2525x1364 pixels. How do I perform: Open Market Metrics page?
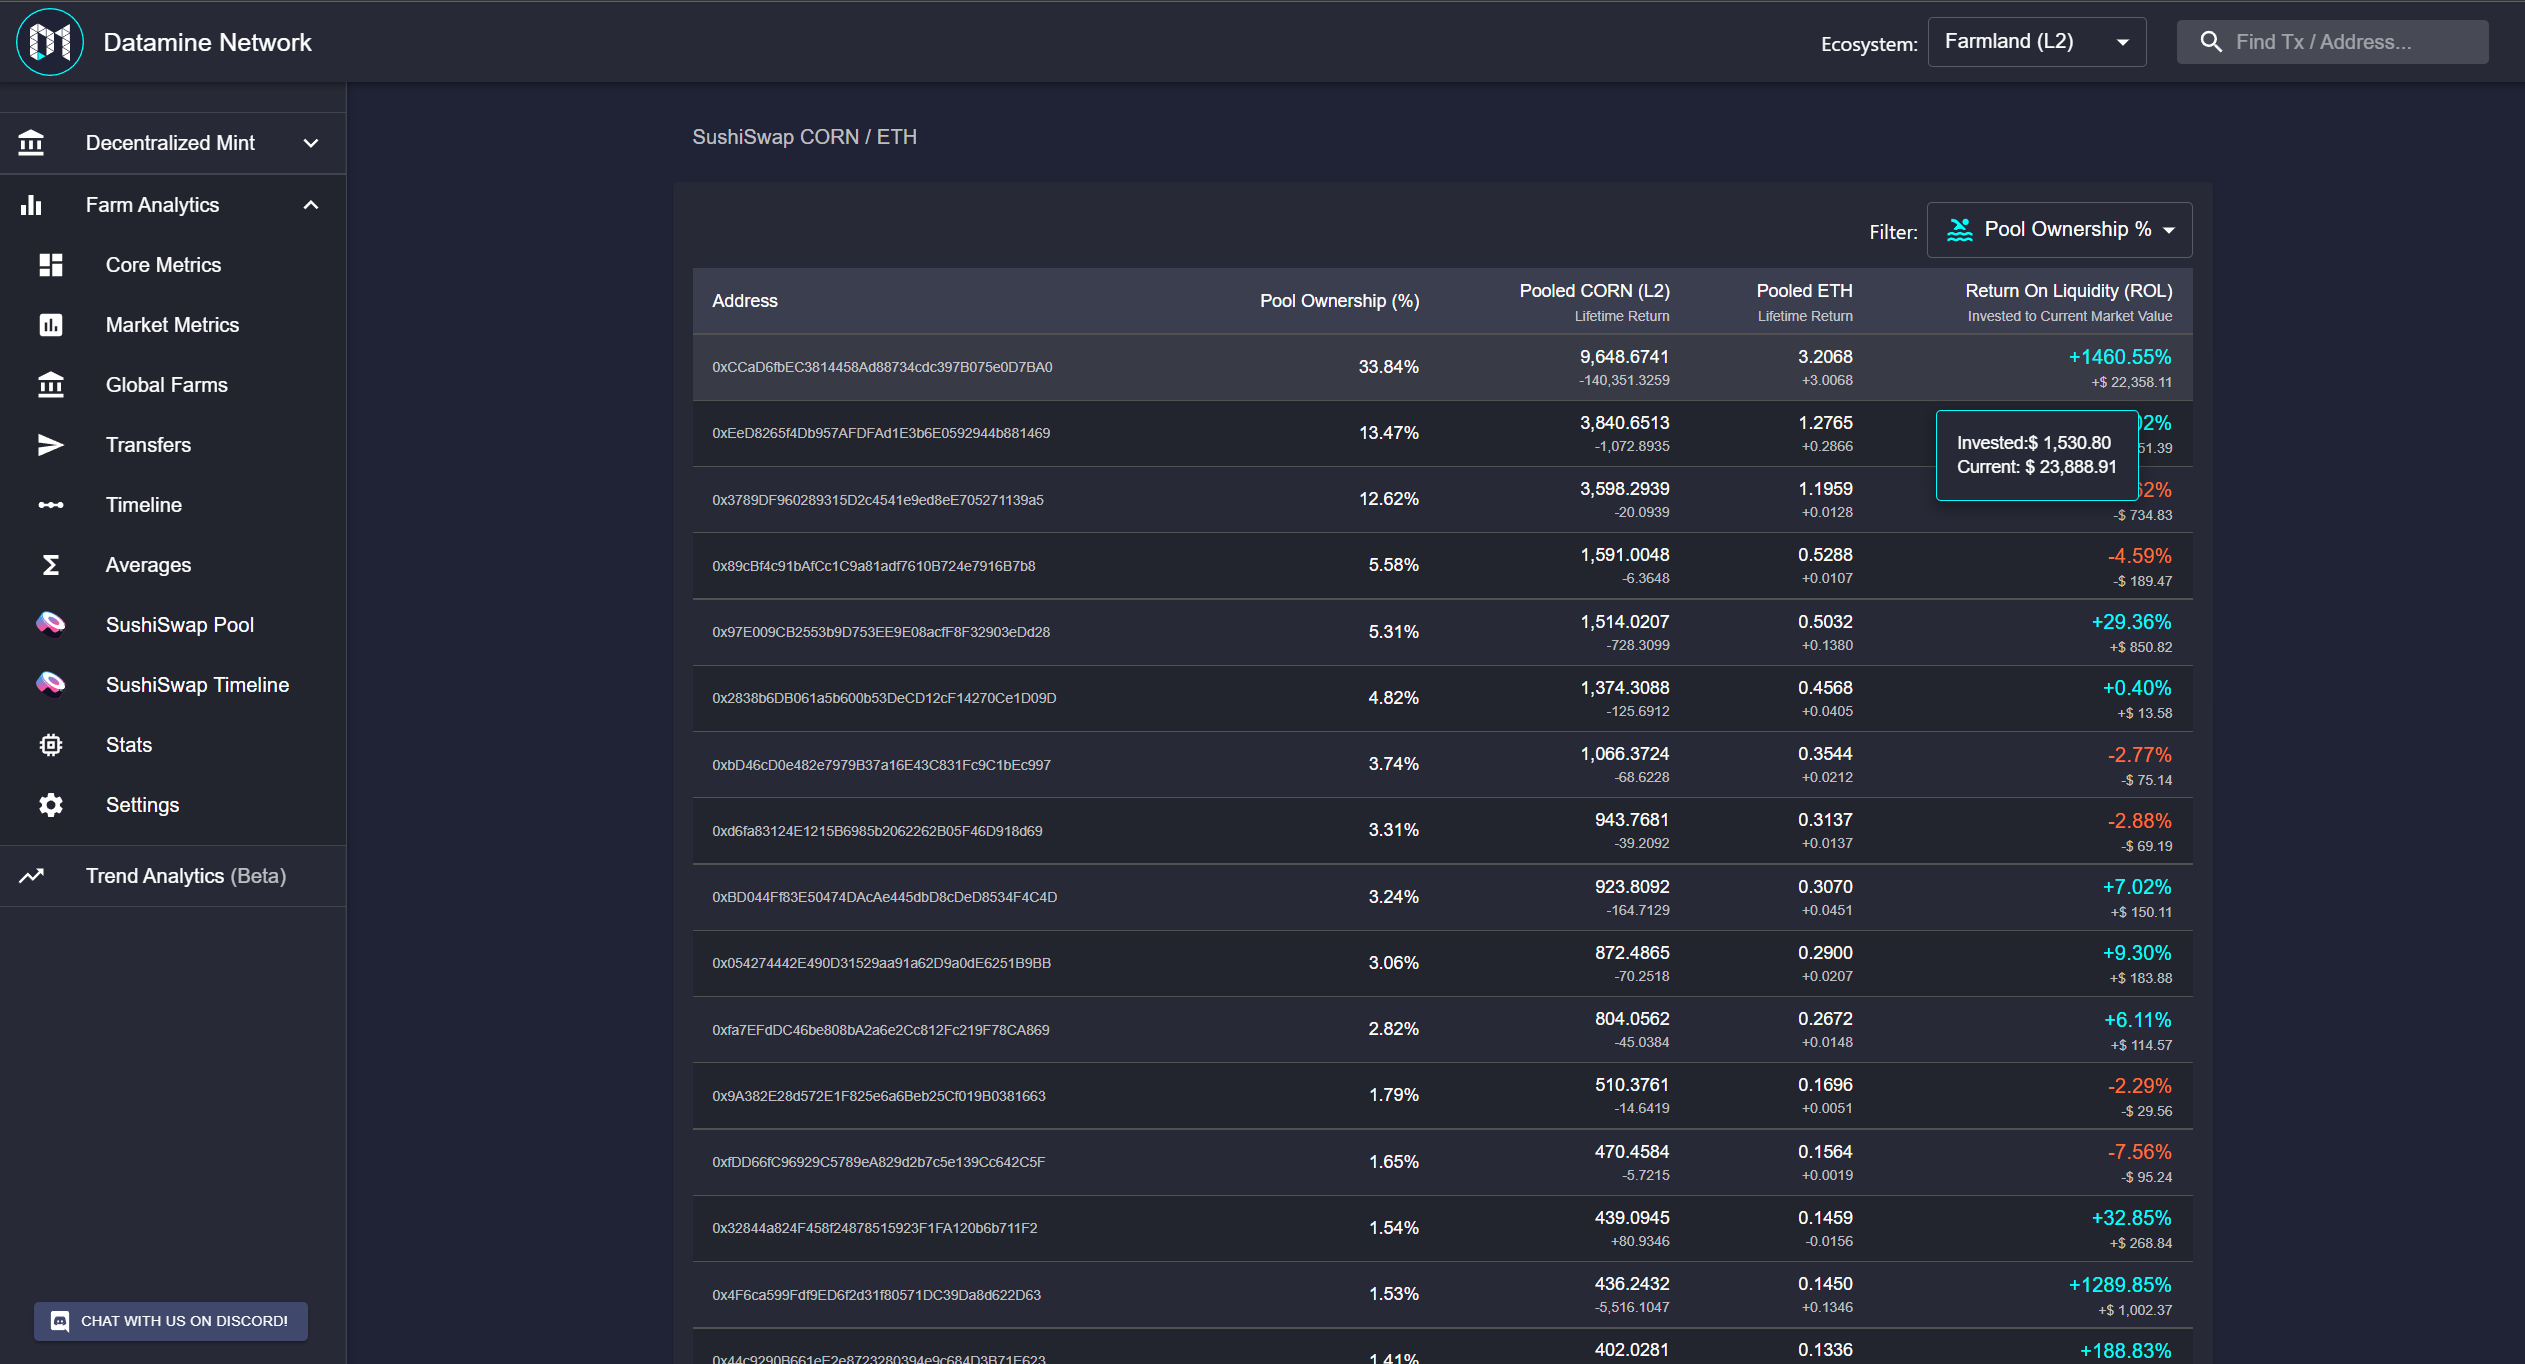pos(173,325)
